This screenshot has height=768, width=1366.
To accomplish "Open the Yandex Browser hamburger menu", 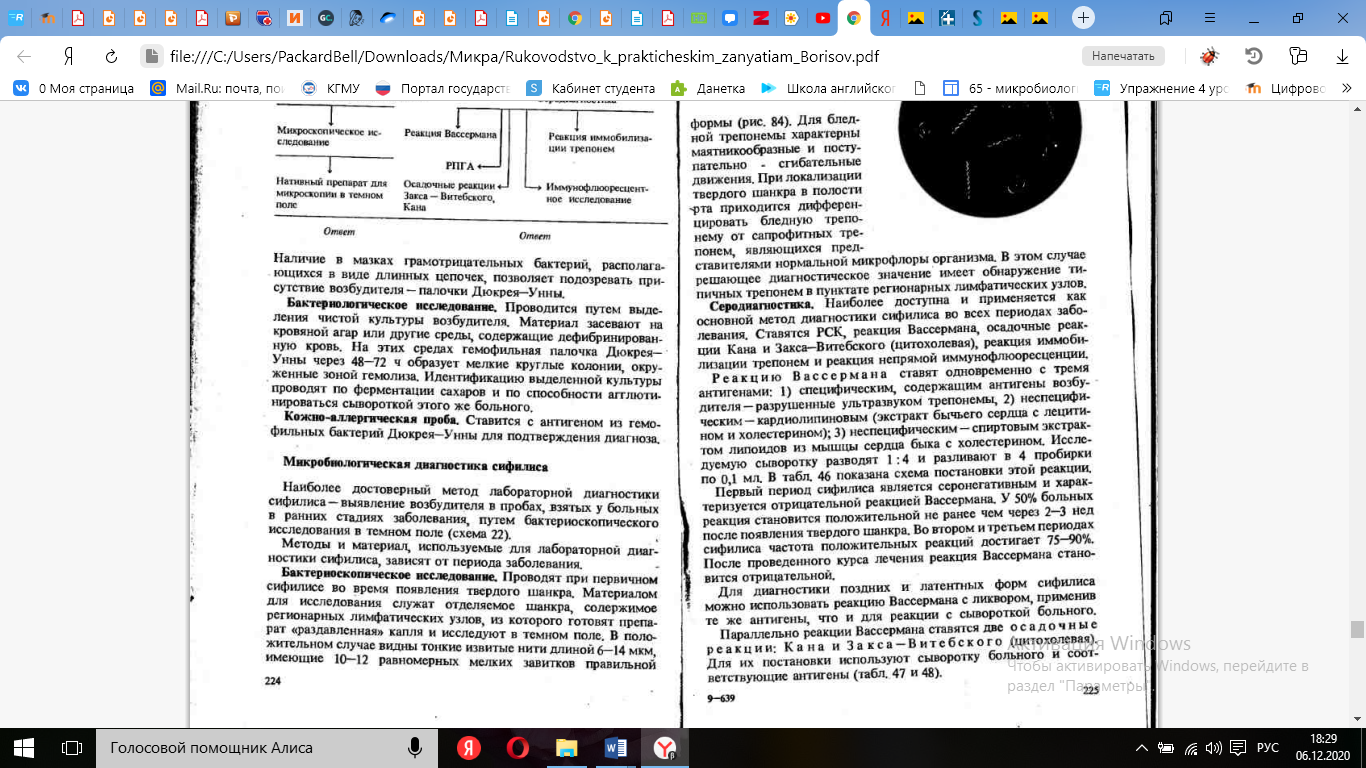I will point(1210,17).
